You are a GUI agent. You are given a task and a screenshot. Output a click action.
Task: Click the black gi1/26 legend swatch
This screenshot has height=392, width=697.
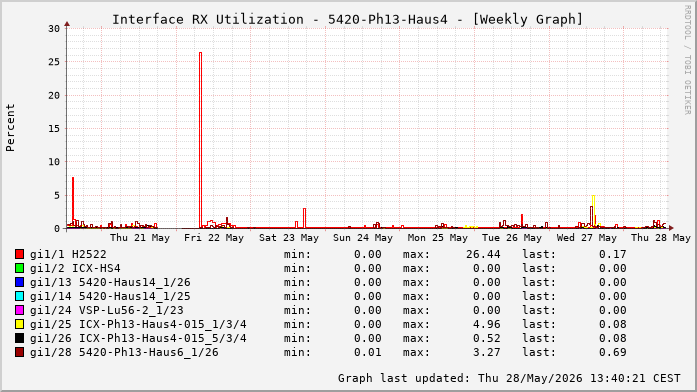point(19,338)
